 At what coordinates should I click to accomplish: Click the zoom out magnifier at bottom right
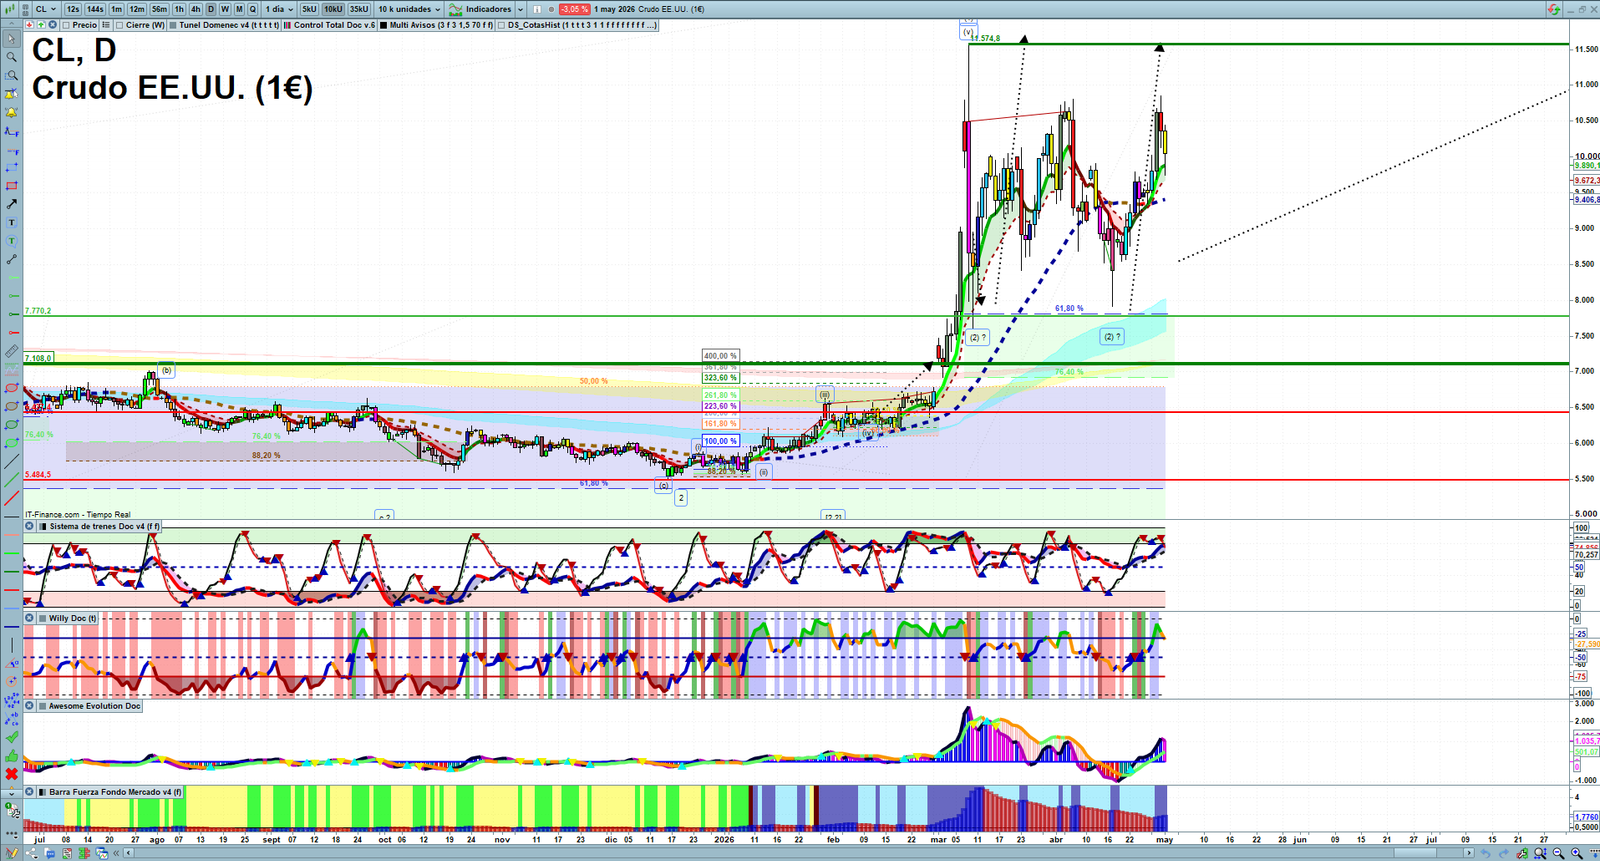pyautogui.click(x=1557, y=853)
